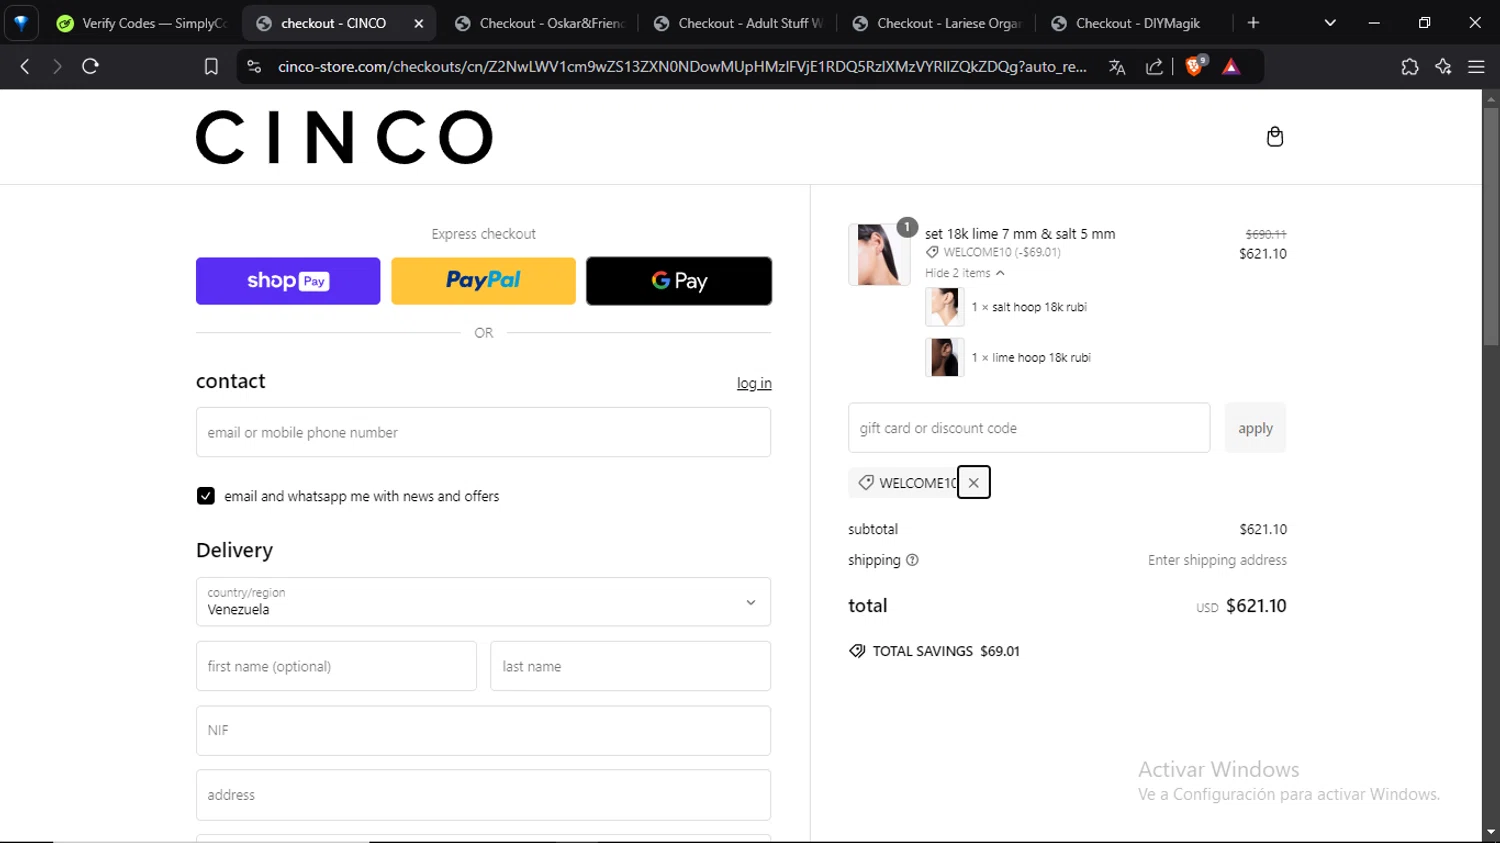
Task: Click the URL address bar text
Action: click(x=682, y=67)
